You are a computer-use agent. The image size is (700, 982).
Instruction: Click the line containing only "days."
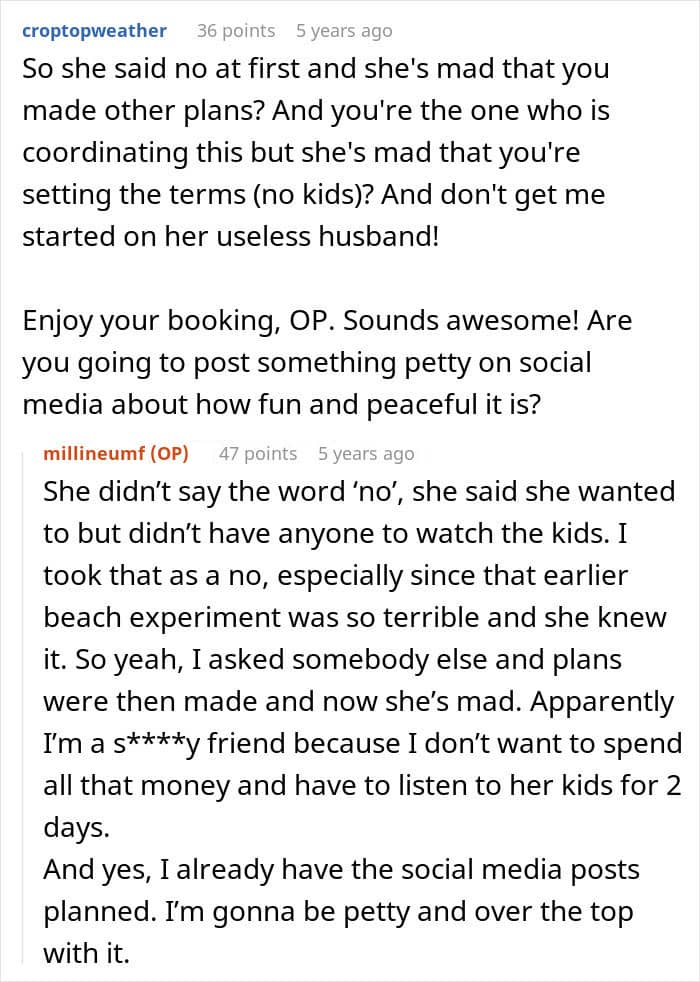[74, 828]
